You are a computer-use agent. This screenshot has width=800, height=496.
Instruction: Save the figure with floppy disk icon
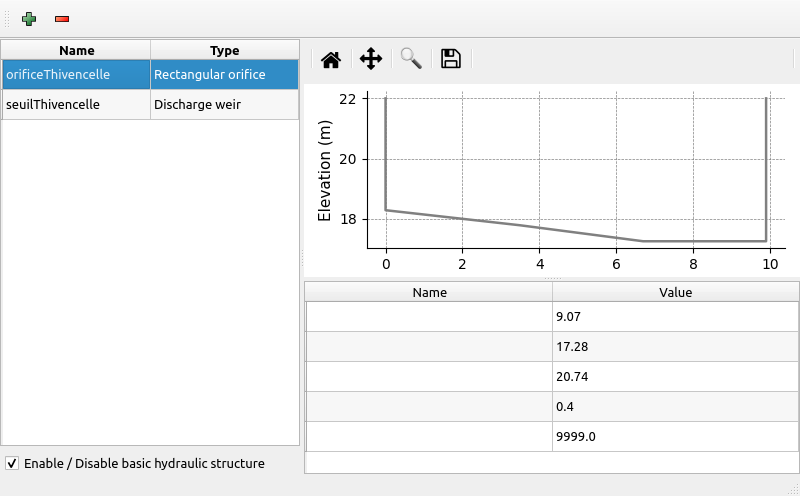(x=451, y=59)
